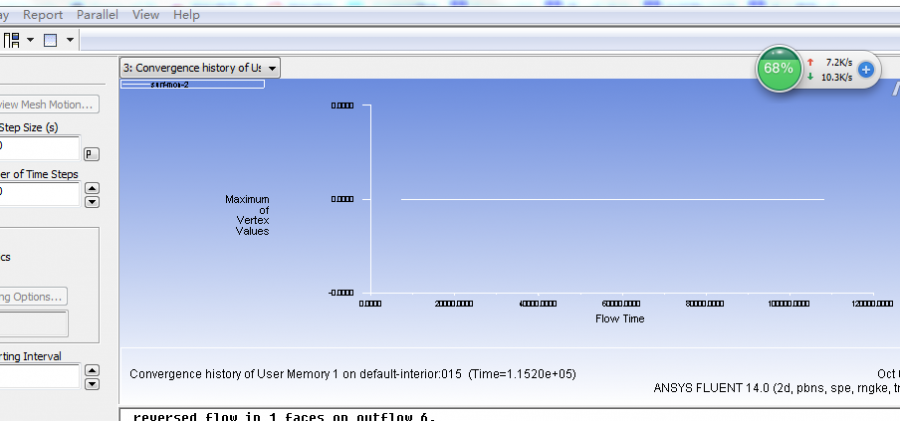Focus the Time Step Size input field

[x=39, y=147]
